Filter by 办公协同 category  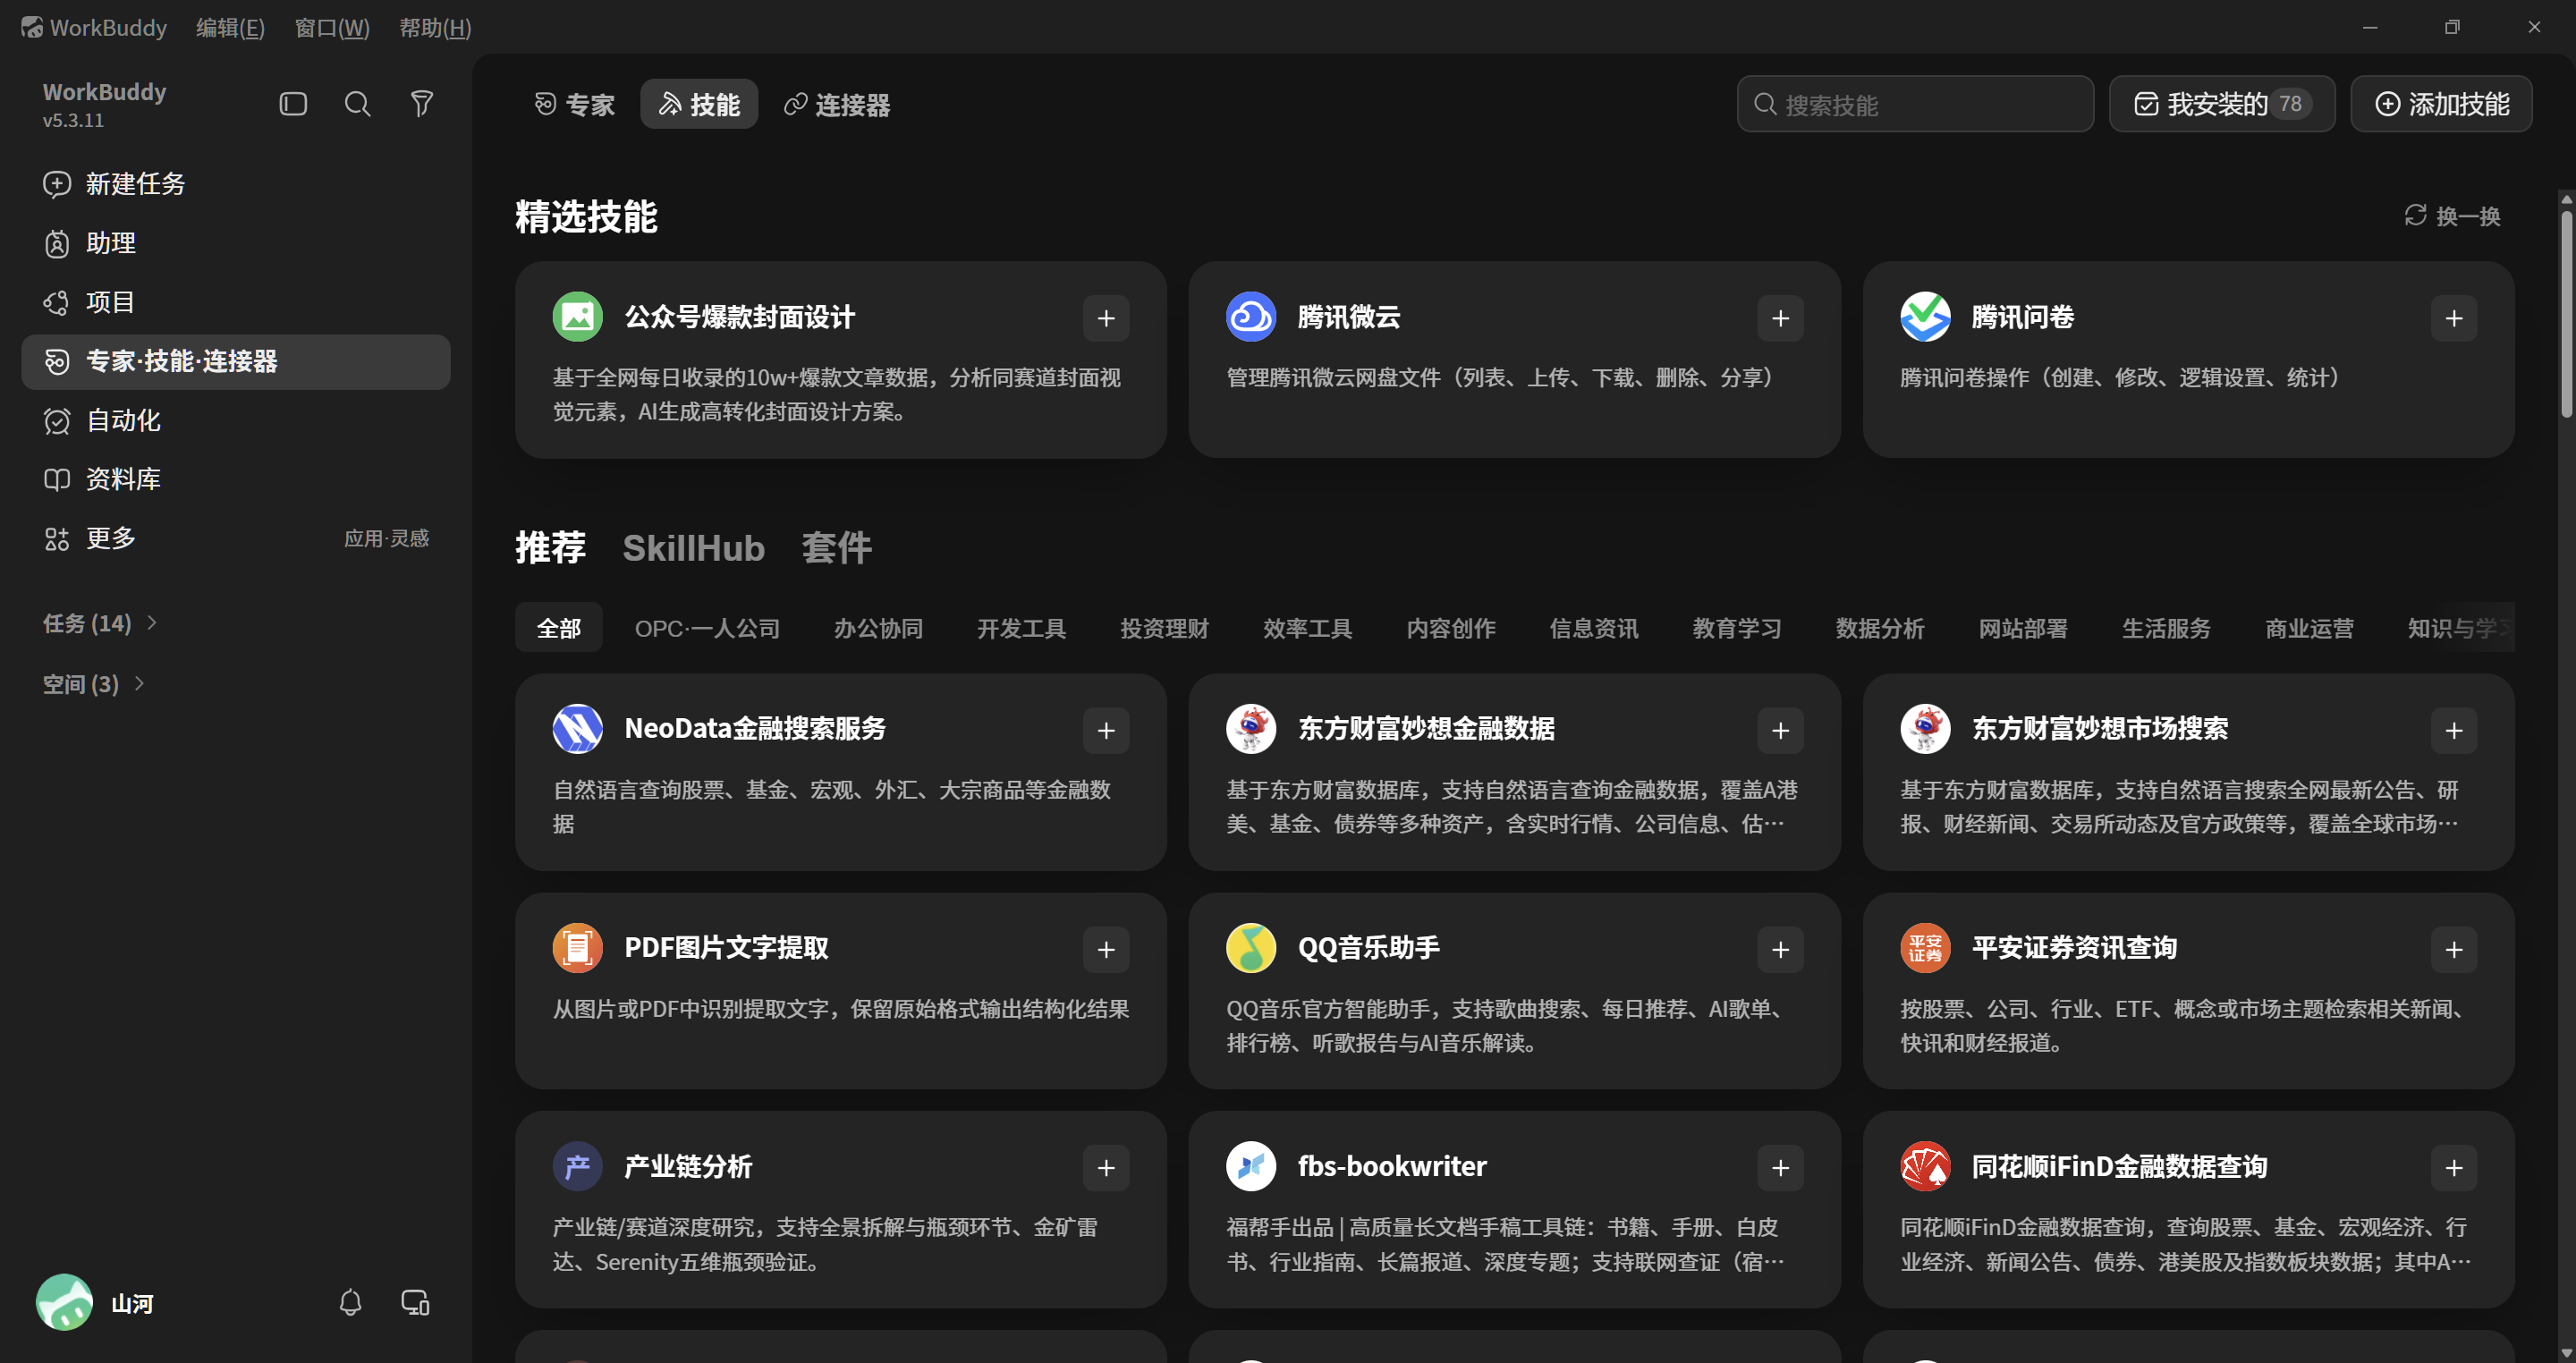click(878, 628)
